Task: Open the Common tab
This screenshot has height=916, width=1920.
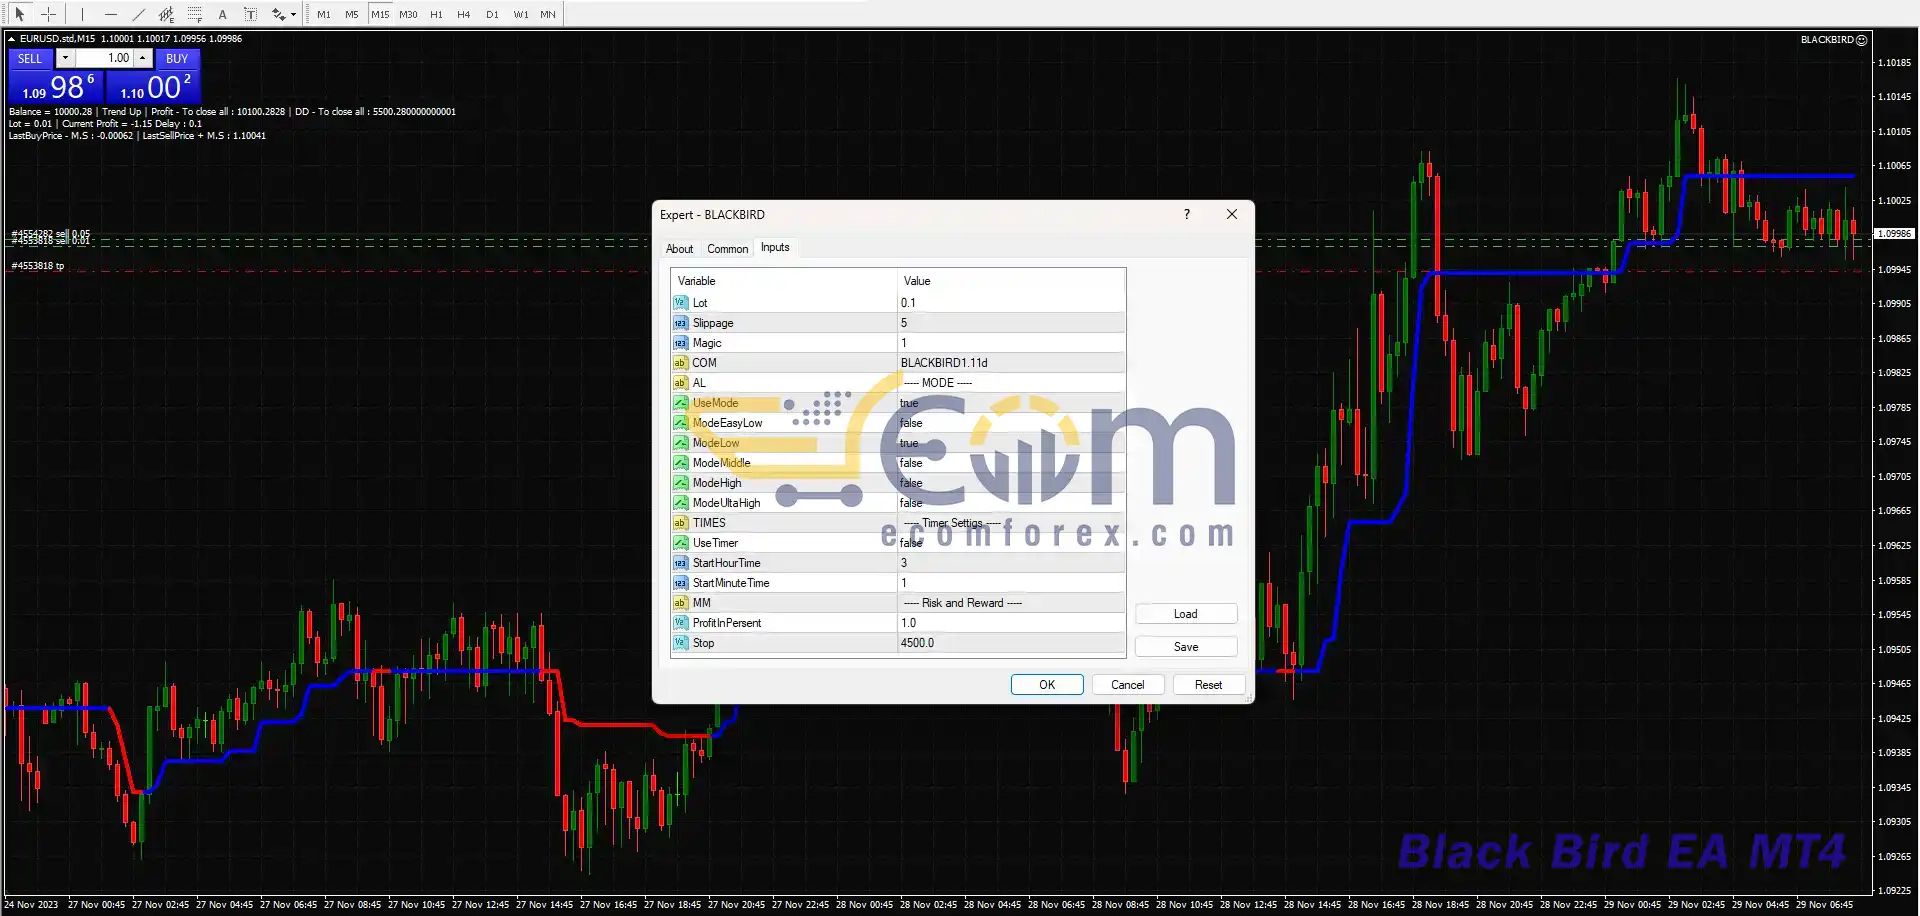Action: (727, 249)
